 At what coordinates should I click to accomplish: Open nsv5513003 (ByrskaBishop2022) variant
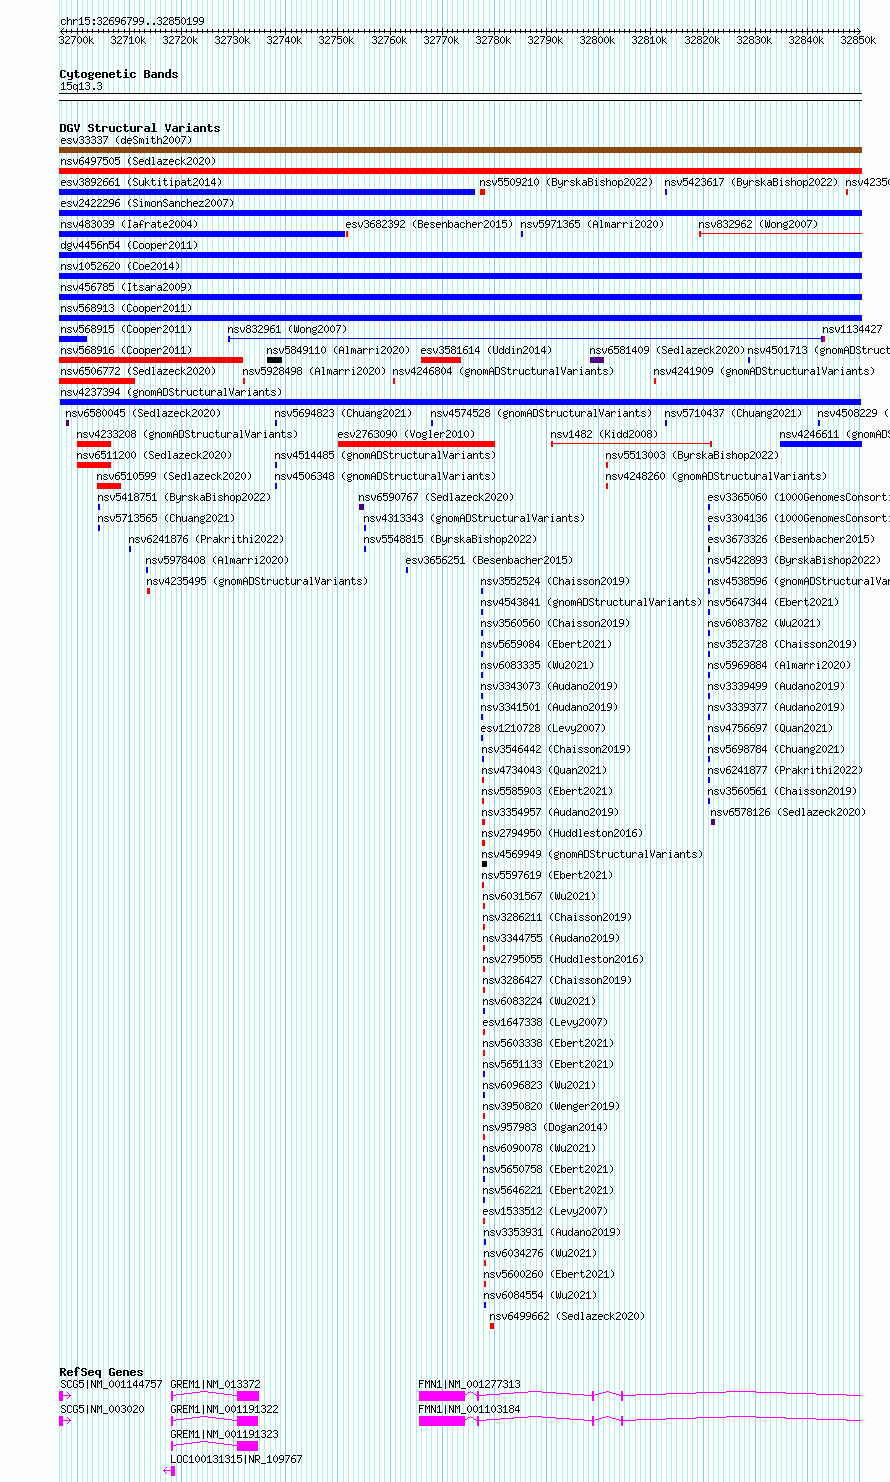coord(692,455)
